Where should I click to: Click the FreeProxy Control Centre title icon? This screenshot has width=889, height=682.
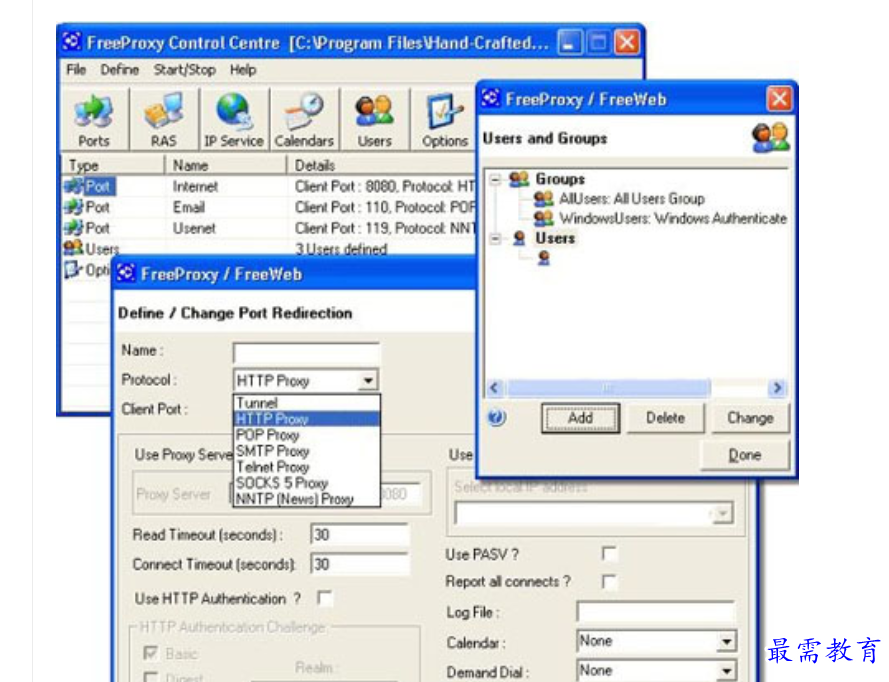pos(73,41)
